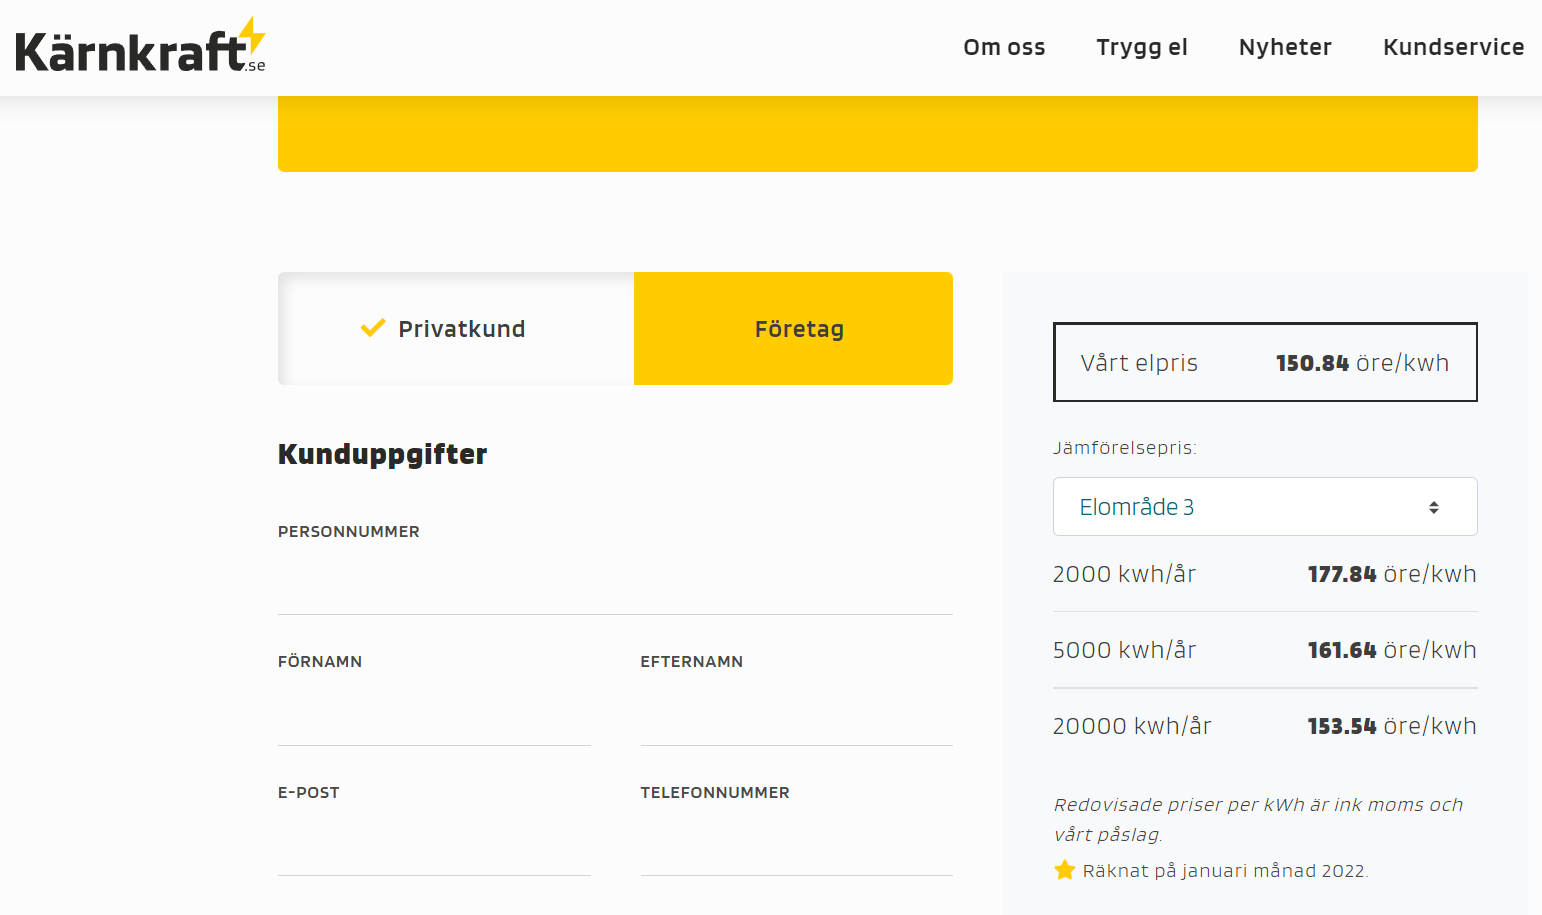Click the 2000 kwh/år comparison row

click(x=1264, y=574)
